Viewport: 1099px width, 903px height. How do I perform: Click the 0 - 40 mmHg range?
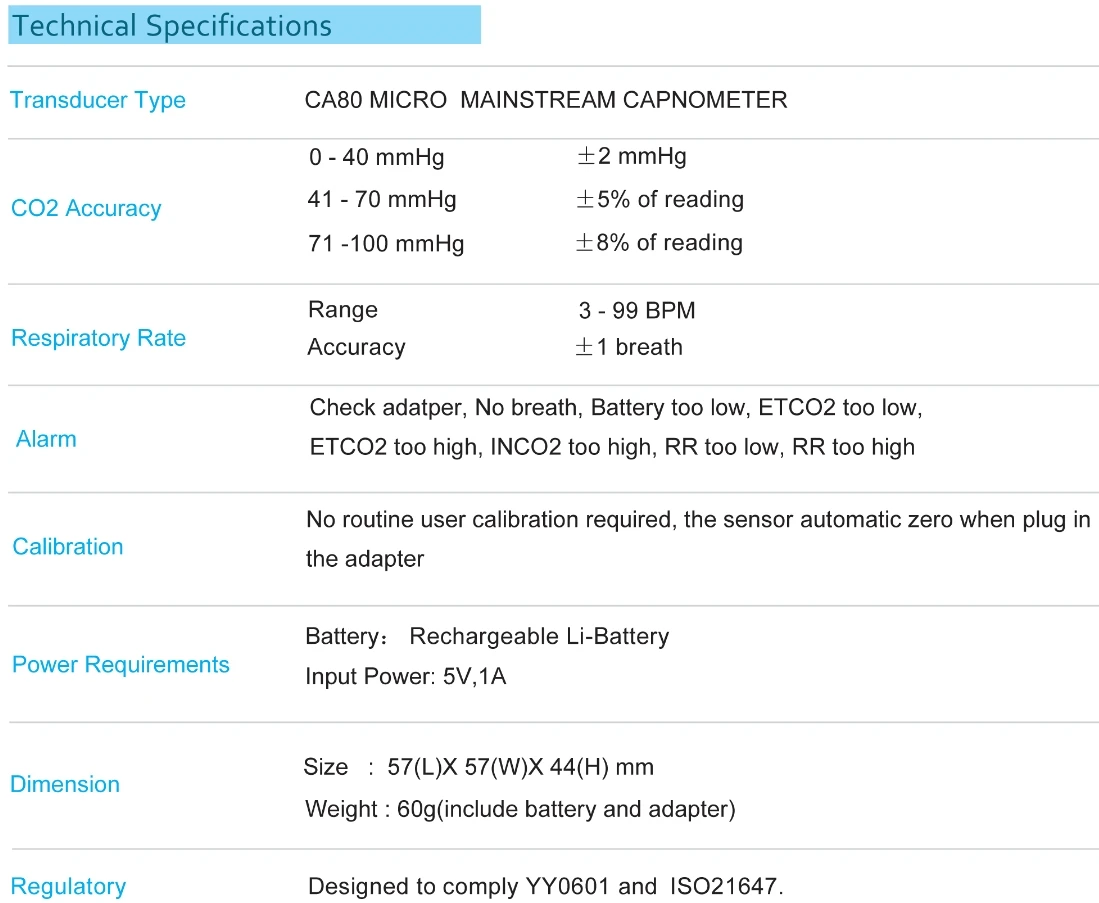point(376,157)
